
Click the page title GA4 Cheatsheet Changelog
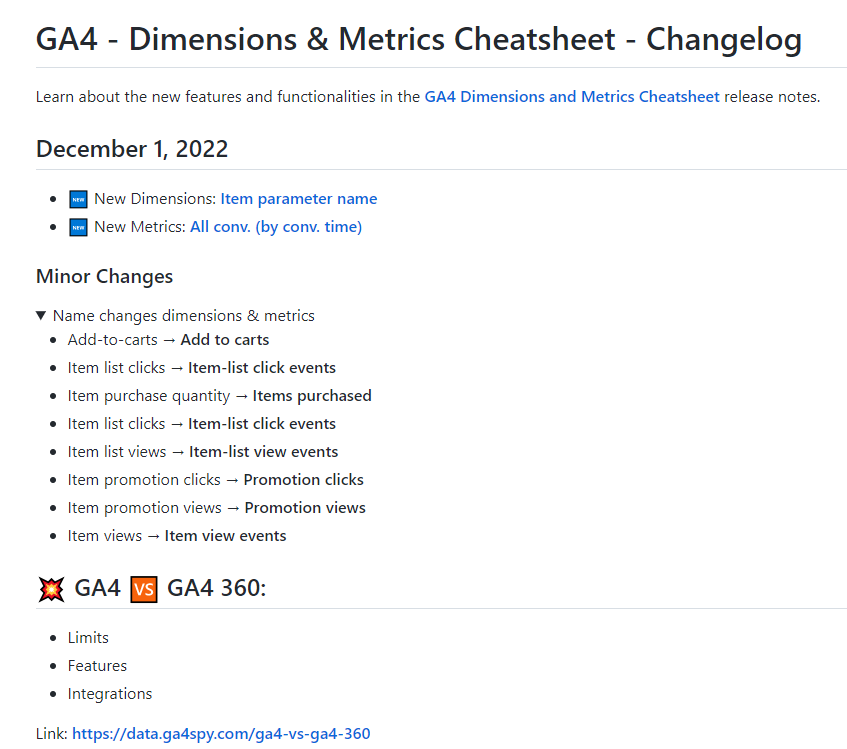419,39
